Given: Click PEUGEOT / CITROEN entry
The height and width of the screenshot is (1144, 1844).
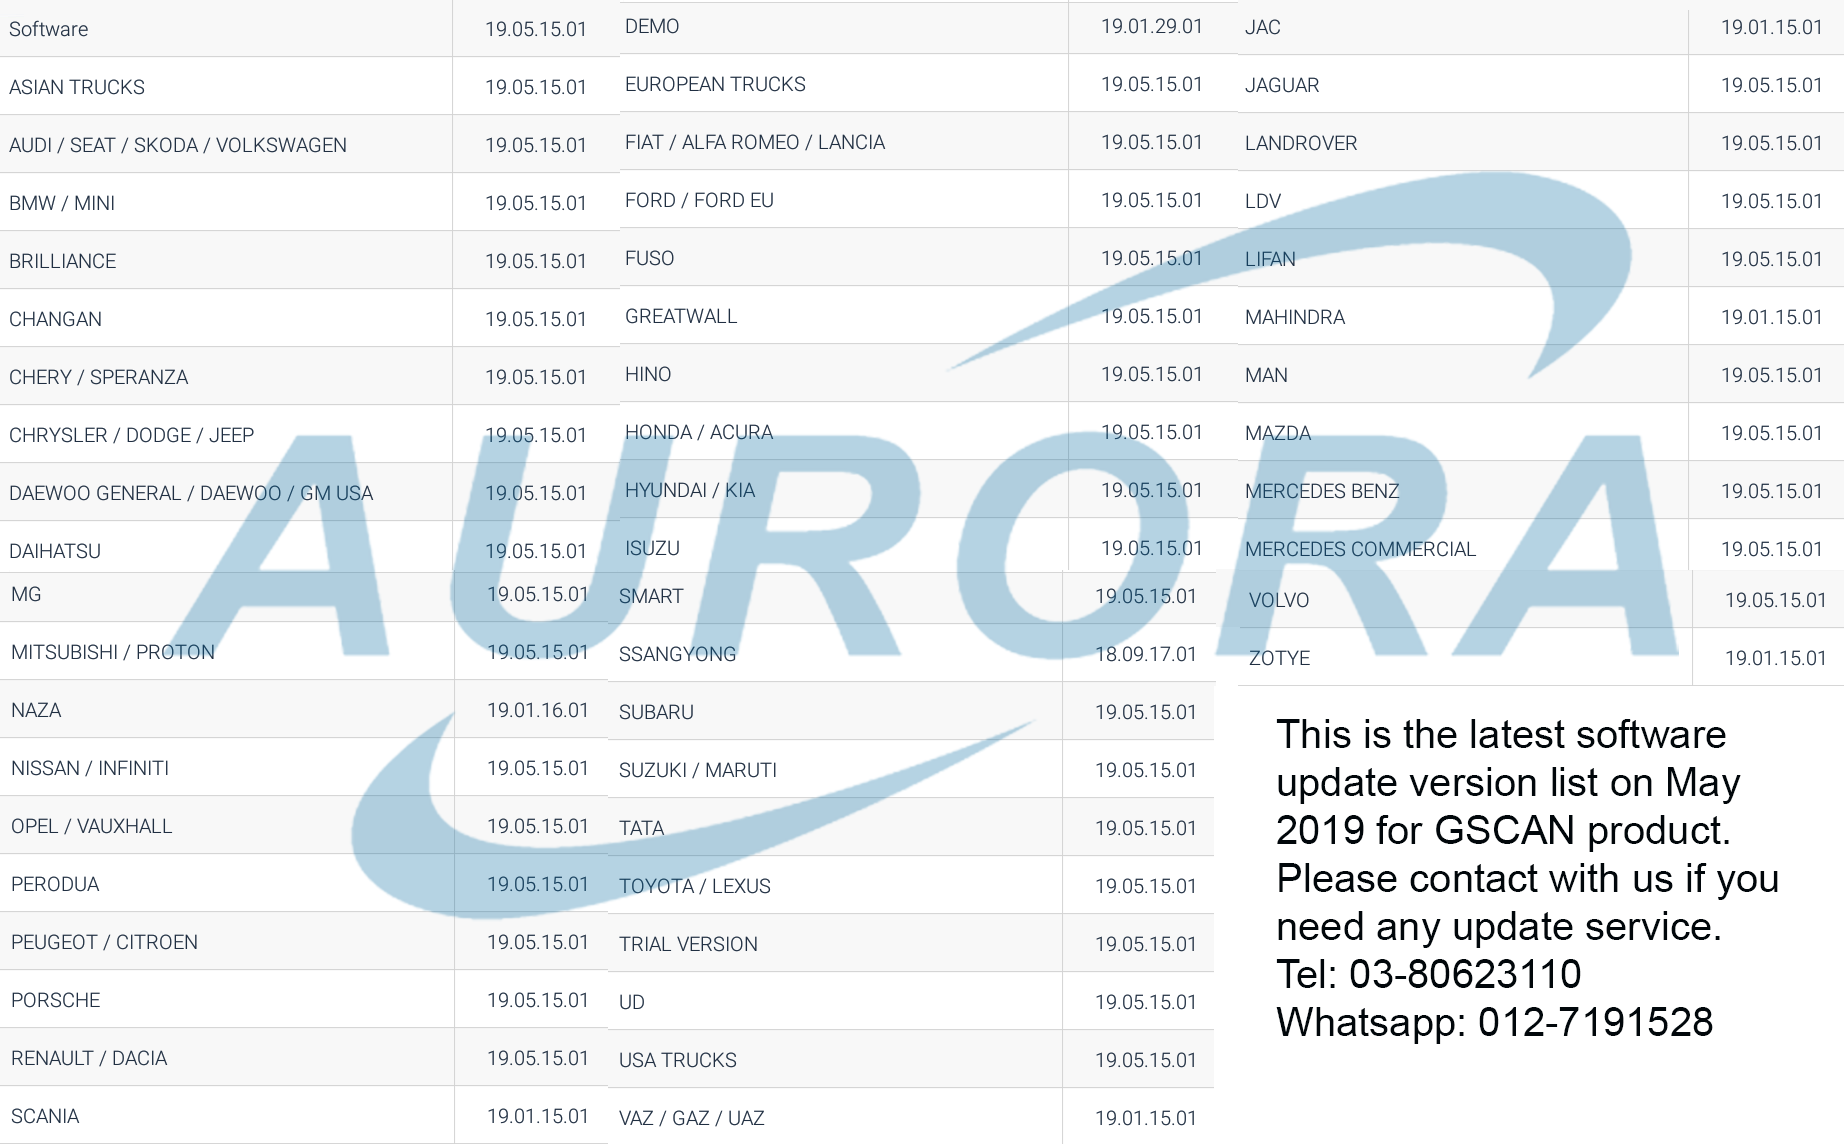Looking at the screenshot, I should click(x=105, y=942).
